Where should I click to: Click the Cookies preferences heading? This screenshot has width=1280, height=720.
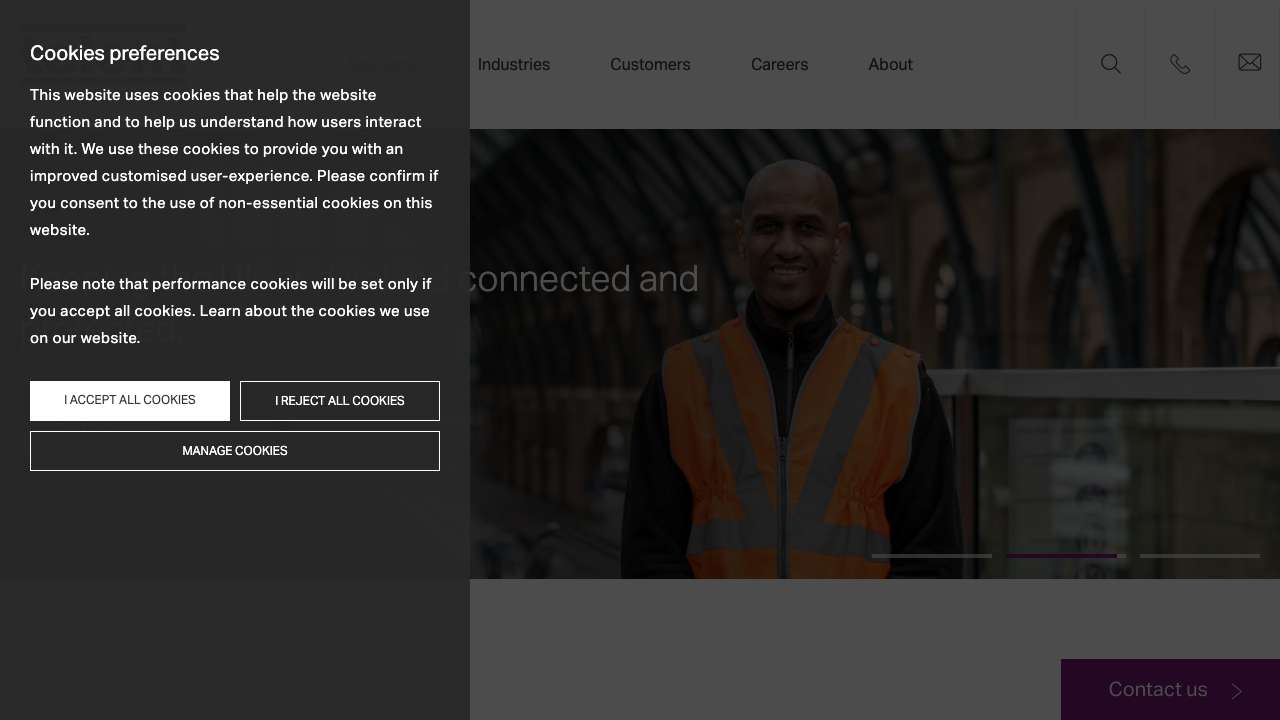click(x=125, y=54)
